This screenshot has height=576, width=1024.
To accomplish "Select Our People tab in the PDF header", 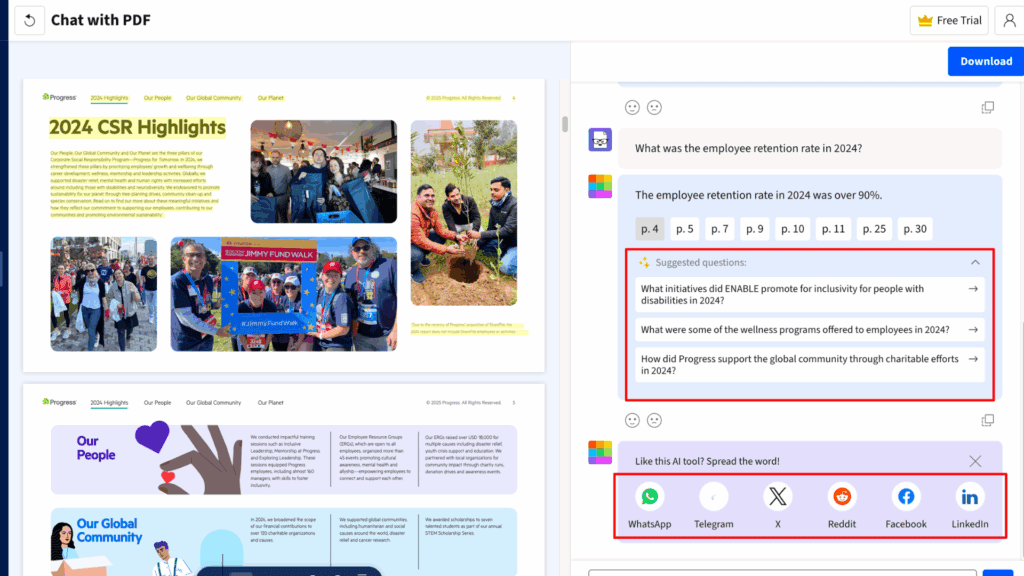I will 157,98.
